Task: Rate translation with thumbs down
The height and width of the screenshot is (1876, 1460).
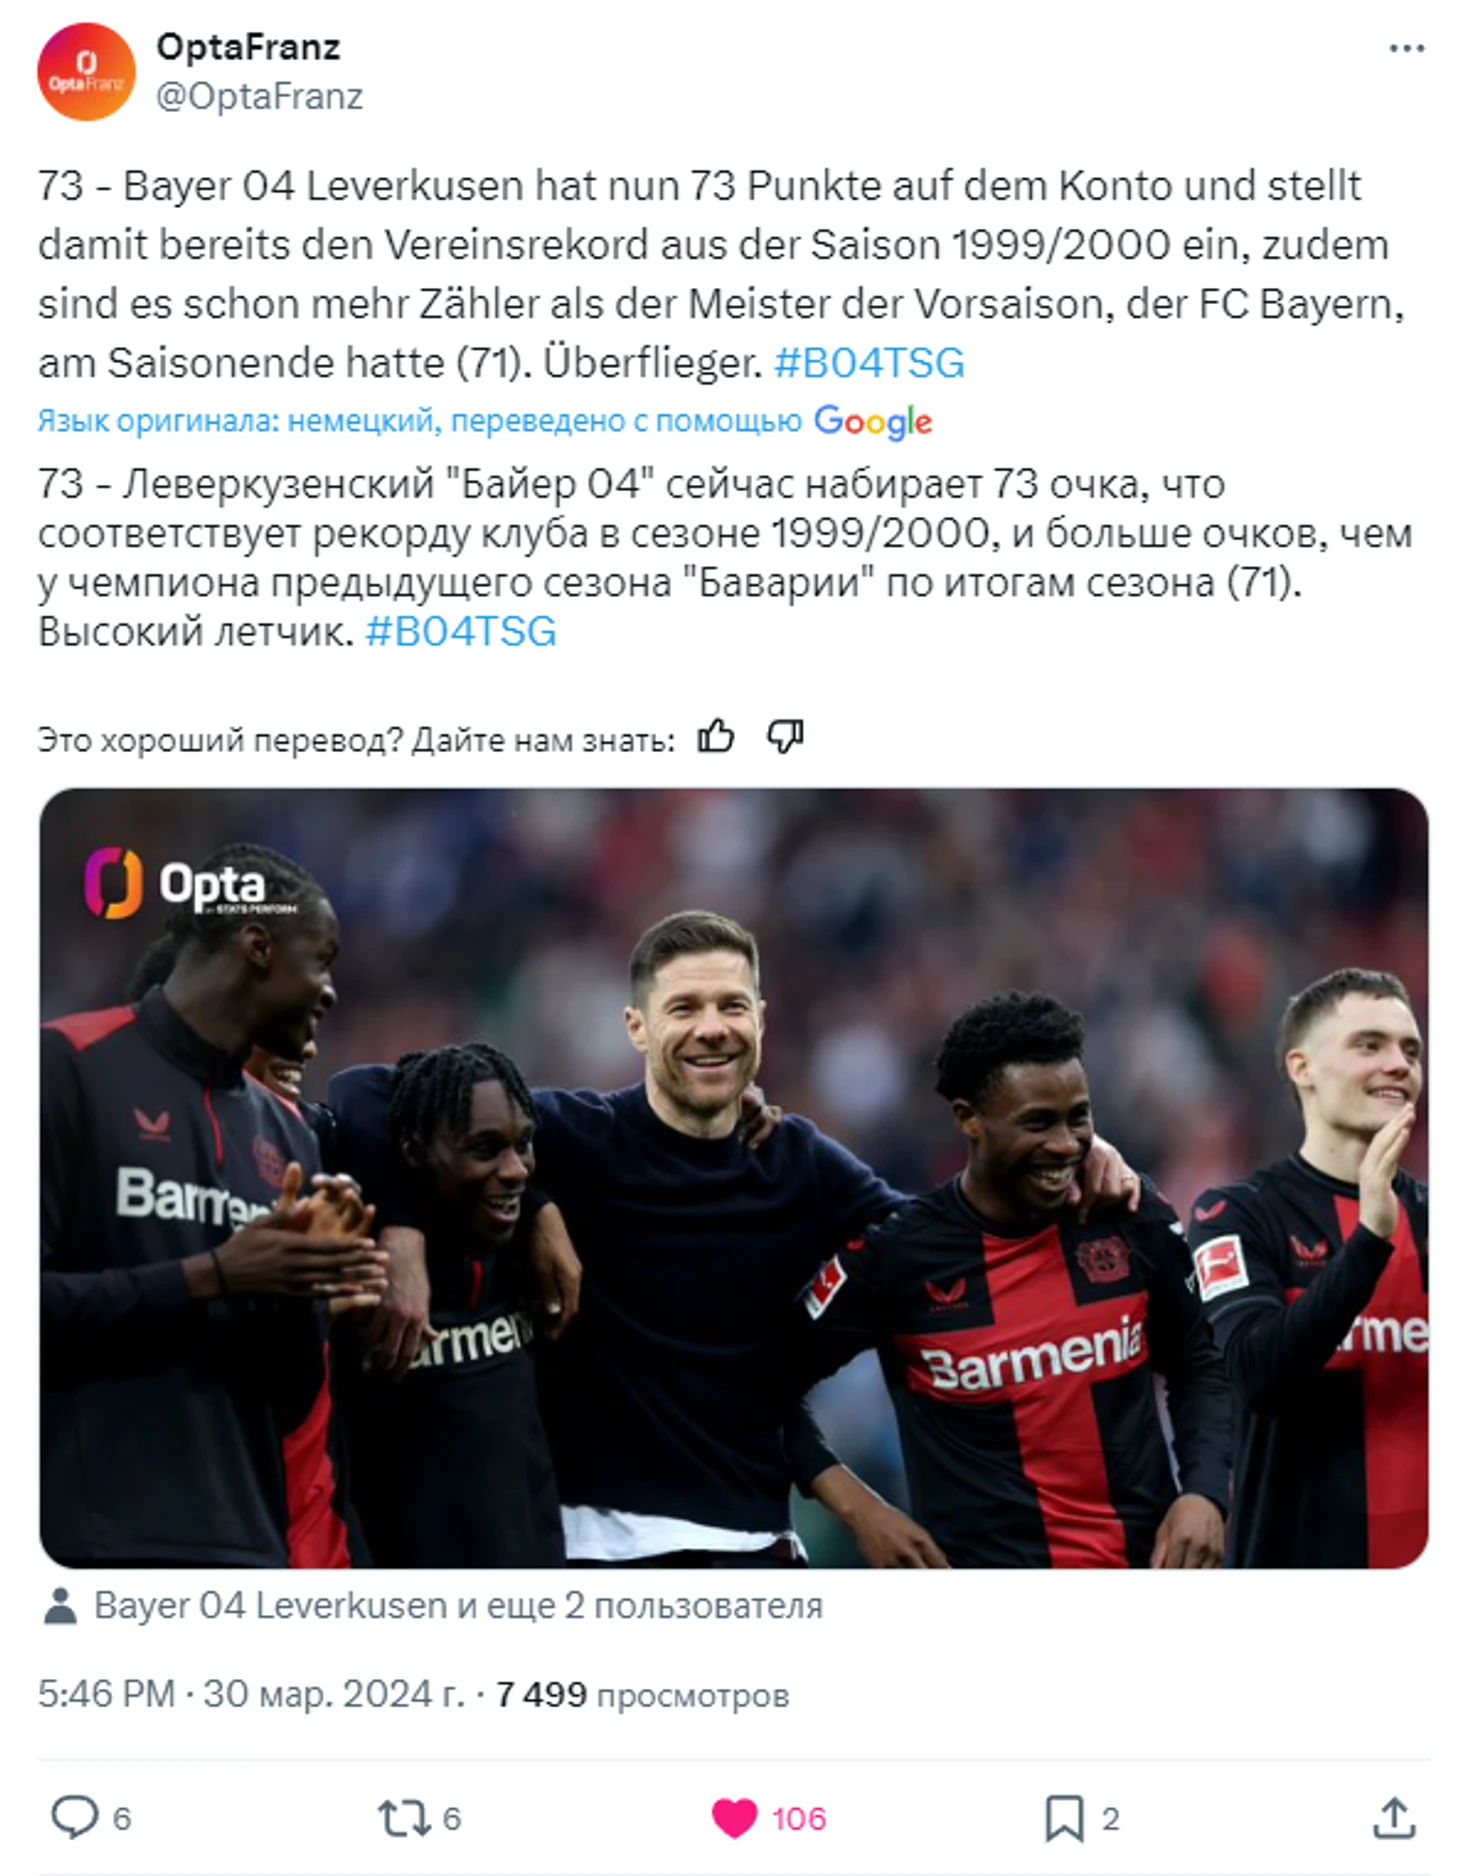Action: click(x=786, y=738)
